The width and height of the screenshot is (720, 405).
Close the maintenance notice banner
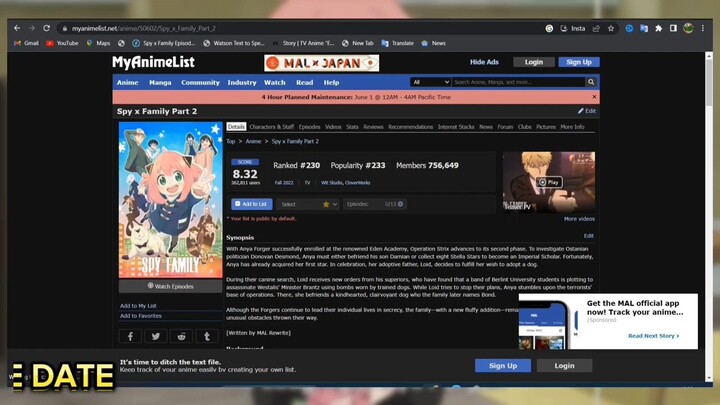(x=594, y=97)
